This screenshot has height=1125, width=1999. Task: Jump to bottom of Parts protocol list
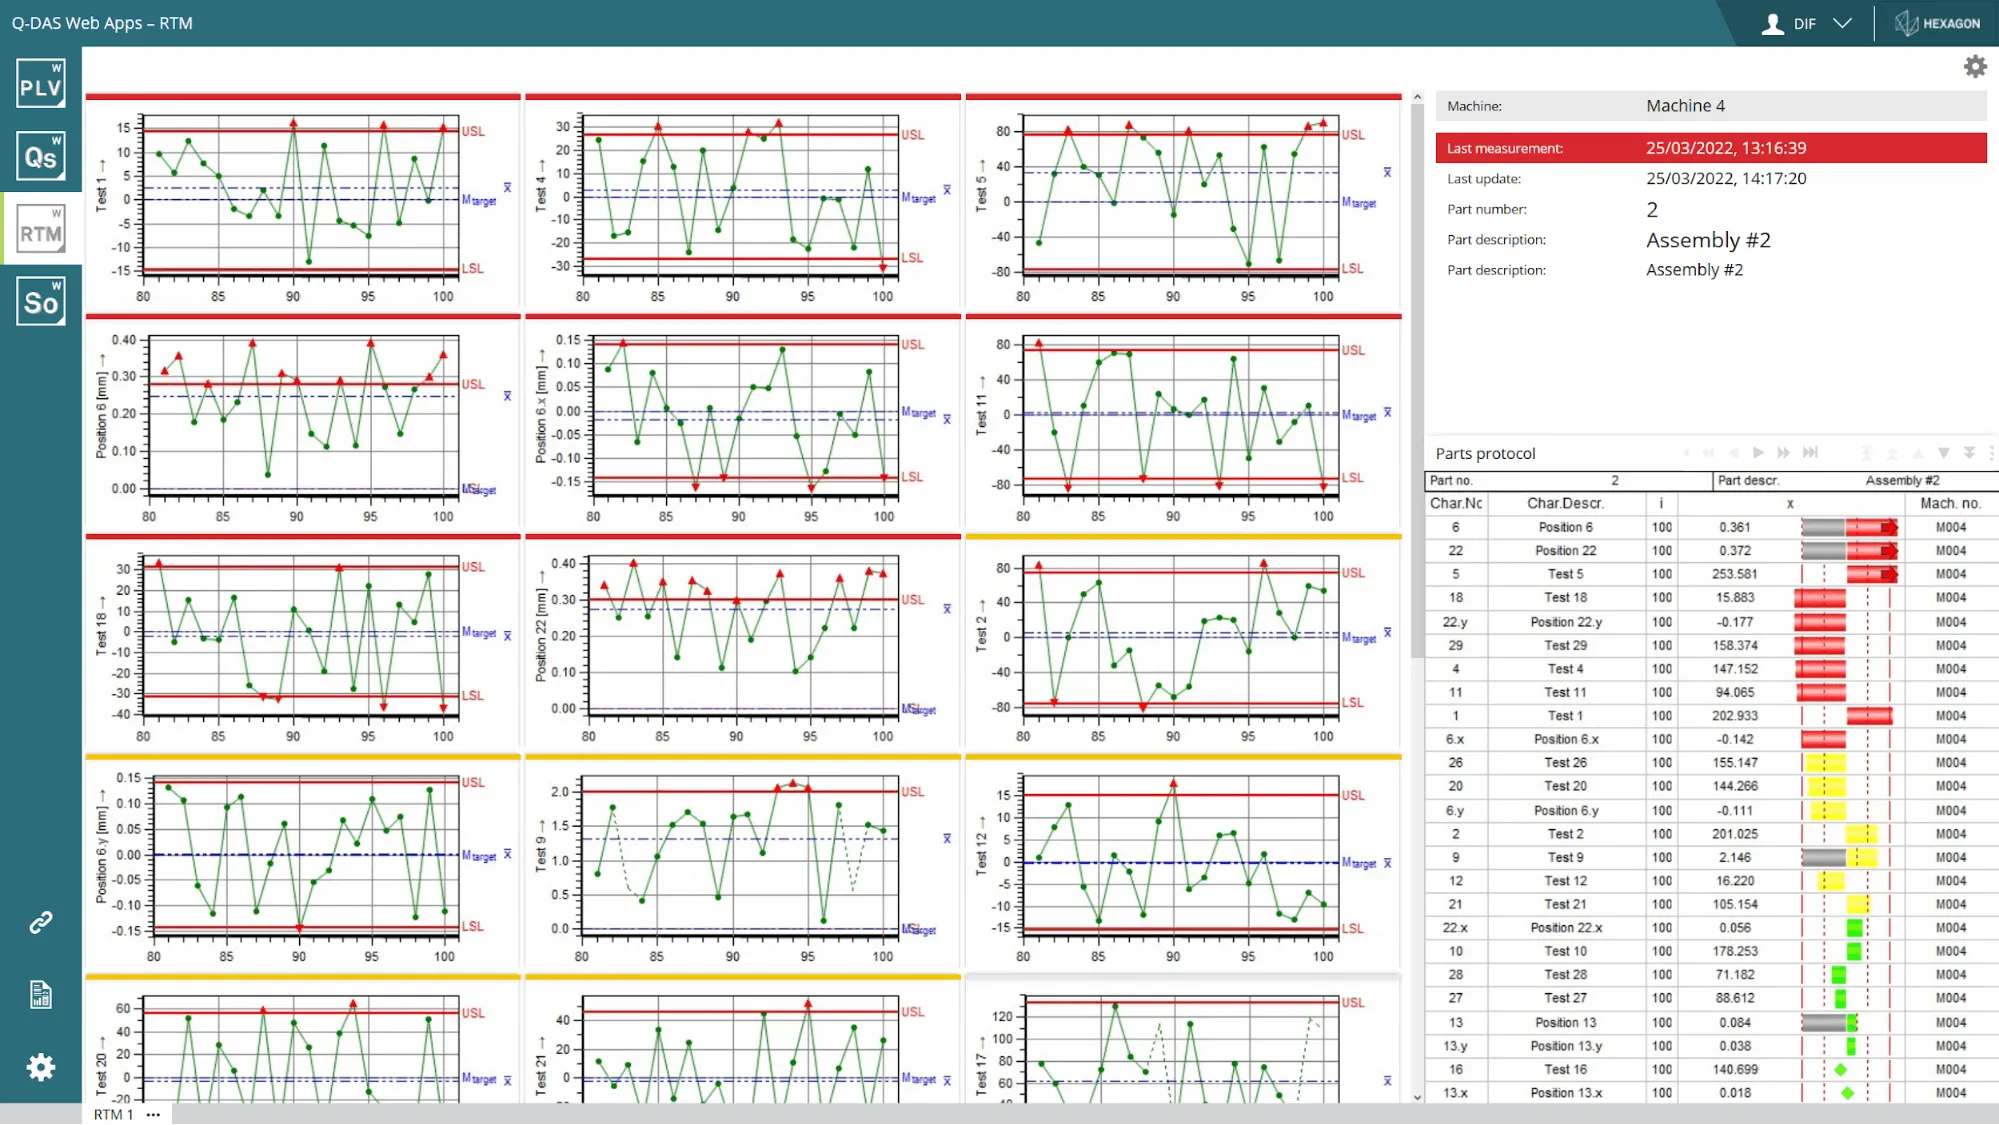click(x=1968, y=453)
